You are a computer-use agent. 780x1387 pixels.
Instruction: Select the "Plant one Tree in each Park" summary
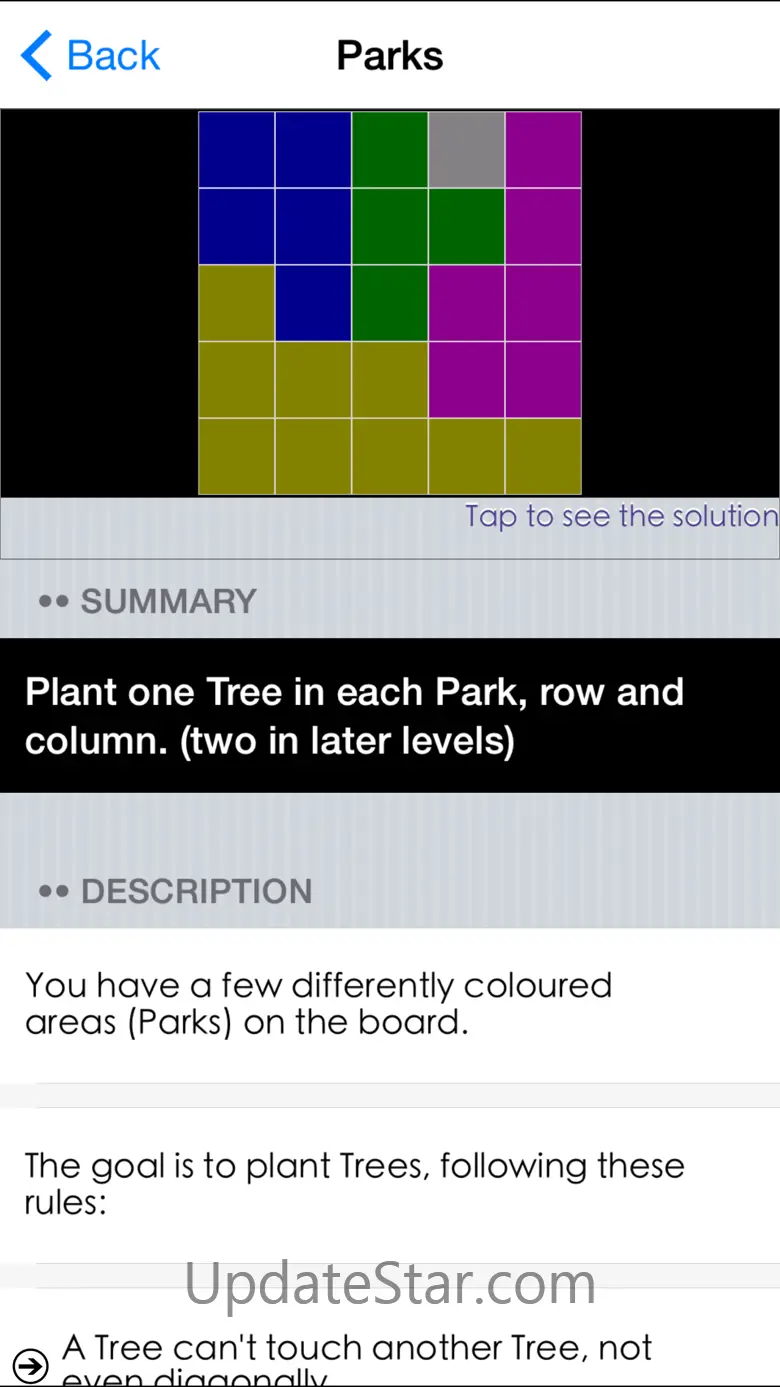355,716
